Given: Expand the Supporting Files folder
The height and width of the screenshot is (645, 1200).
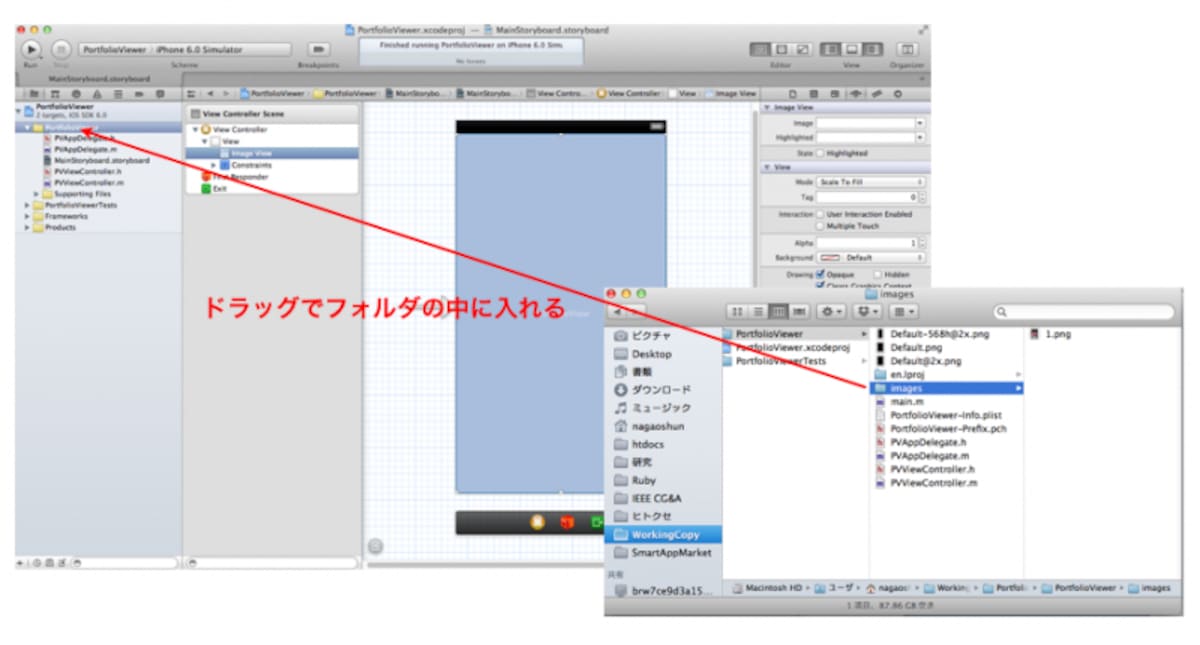Looking at the screenshot, I should [x=37, y=194].
